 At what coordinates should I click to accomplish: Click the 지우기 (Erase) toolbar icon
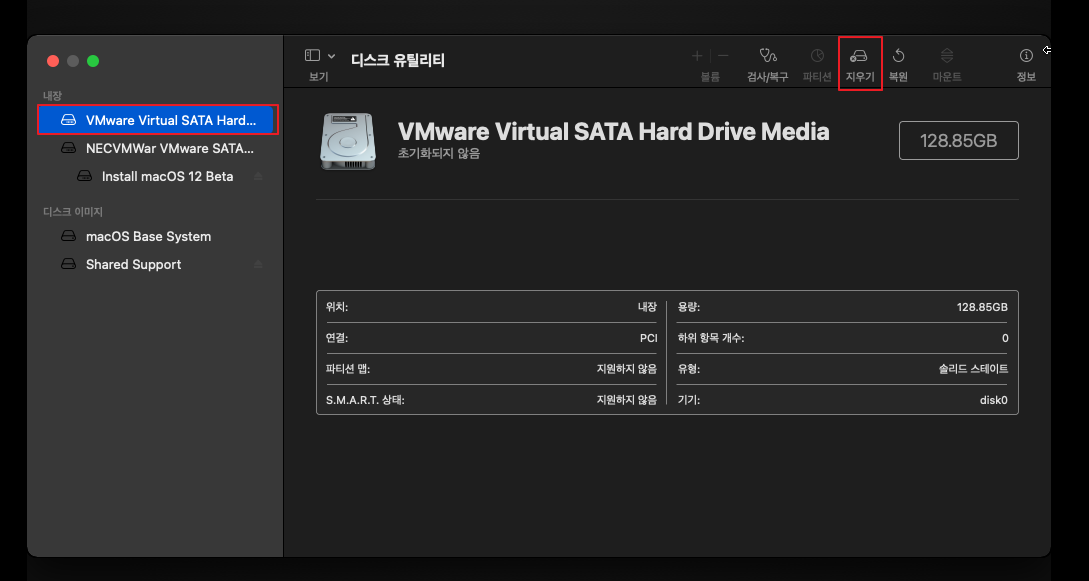coord(860,56)
